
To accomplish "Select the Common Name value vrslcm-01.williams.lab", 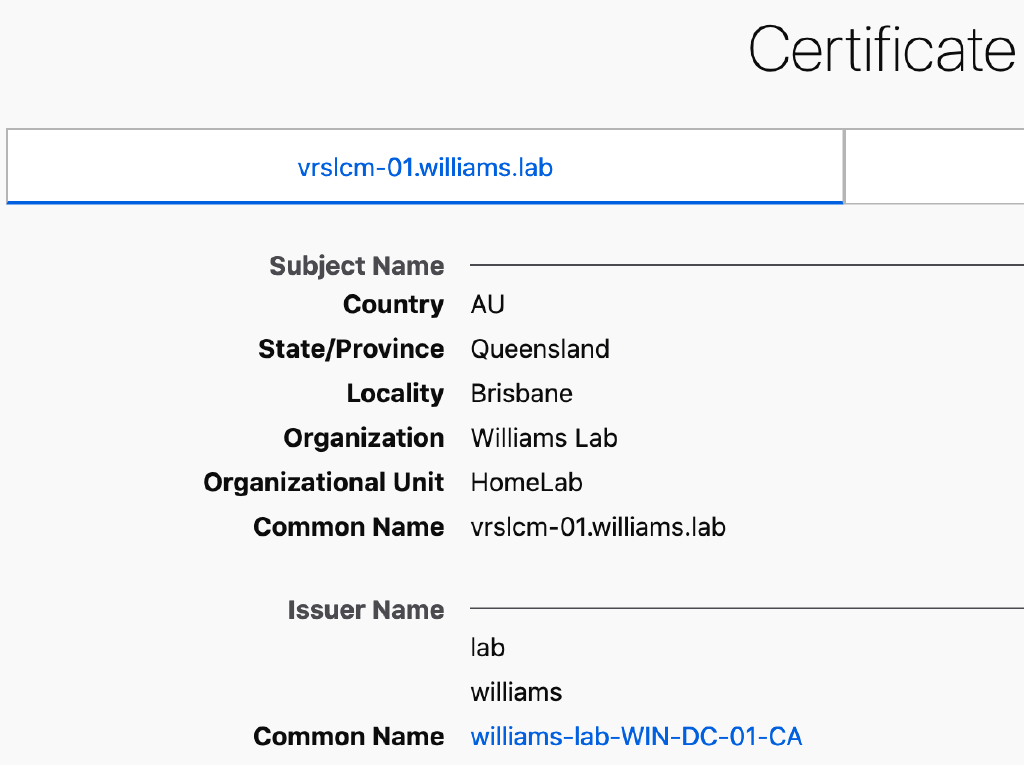I will click(x=598, y=526).
